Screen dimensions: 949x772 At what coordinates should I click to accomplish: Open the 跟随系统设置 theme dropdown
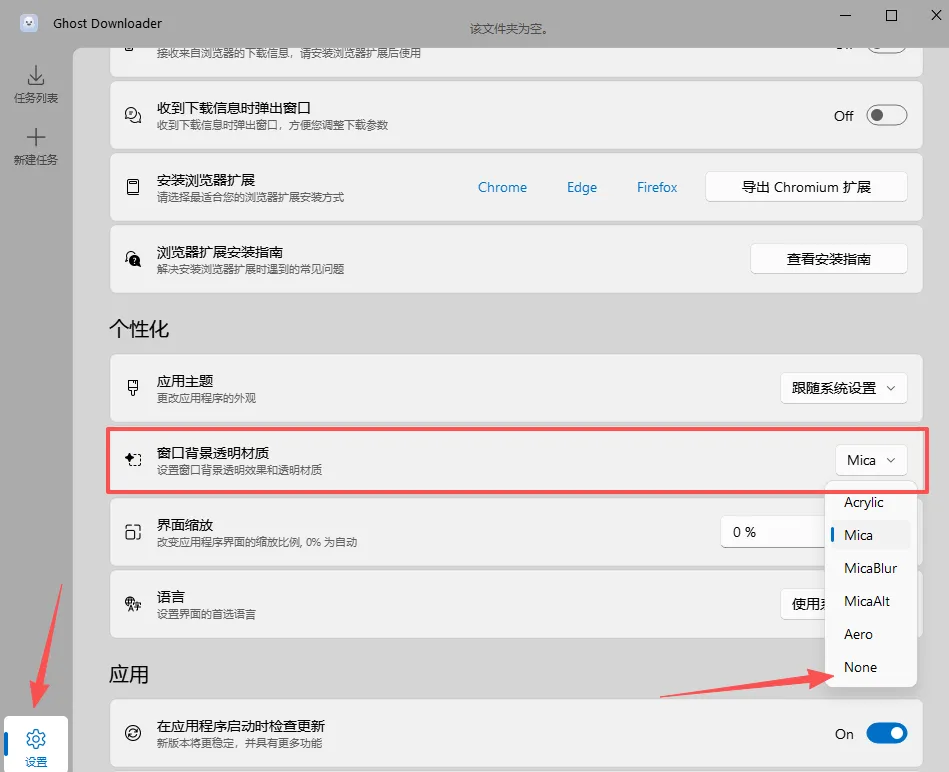(844, 388)
